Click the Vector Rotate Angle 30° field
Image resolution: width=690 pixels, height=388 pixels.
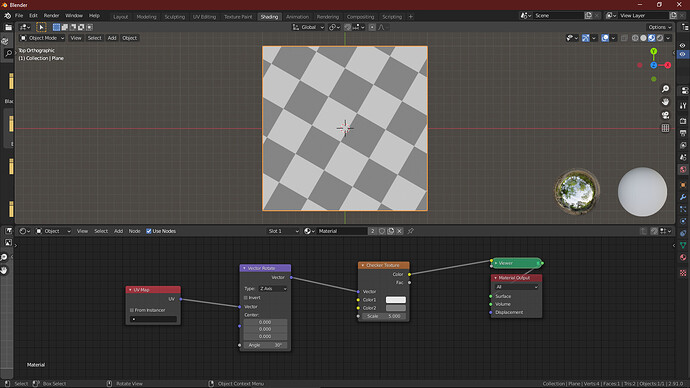tap(265, 345)
